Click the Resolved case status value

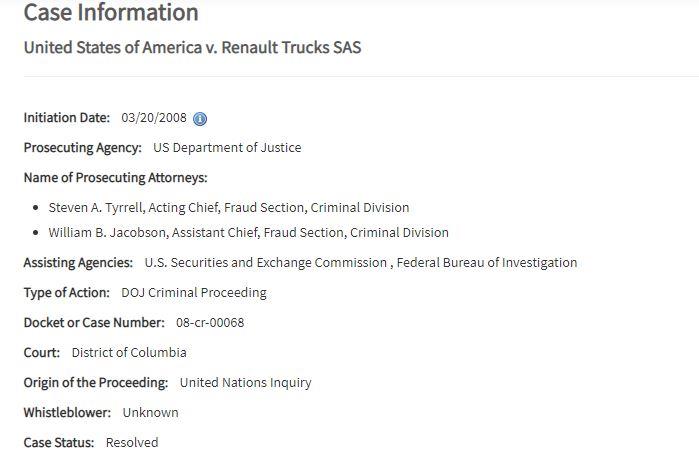[x=132, y=442]
